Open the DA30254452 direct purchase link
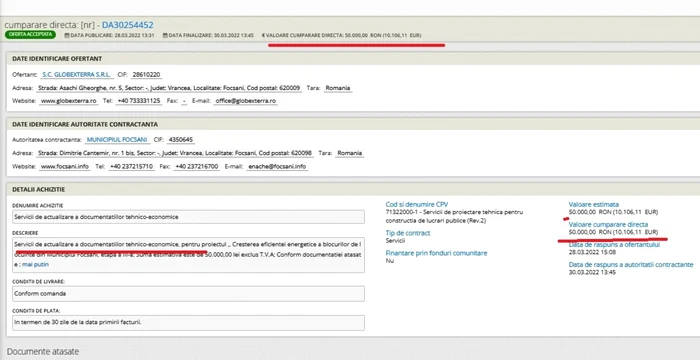The image size is (700, 360). pyautogui.click(x=128, y=25)
